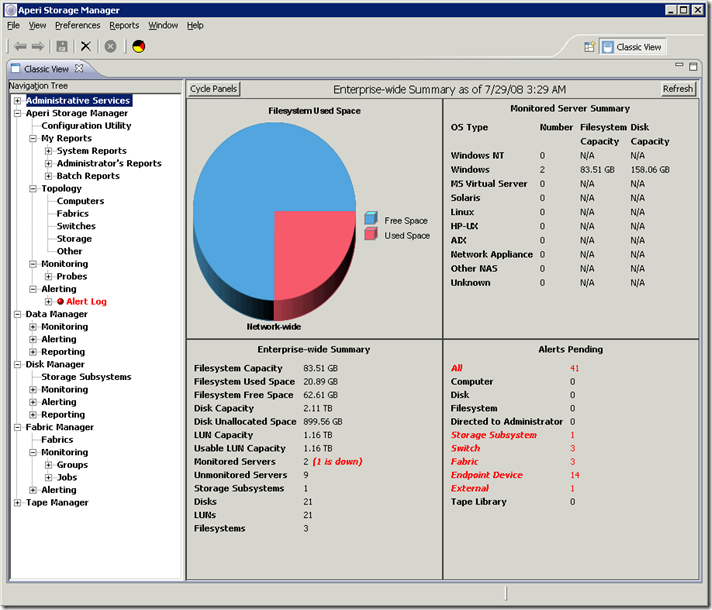712x610 pixels.
Task: Select the Alert Log tree item
Action: (86, 302)
